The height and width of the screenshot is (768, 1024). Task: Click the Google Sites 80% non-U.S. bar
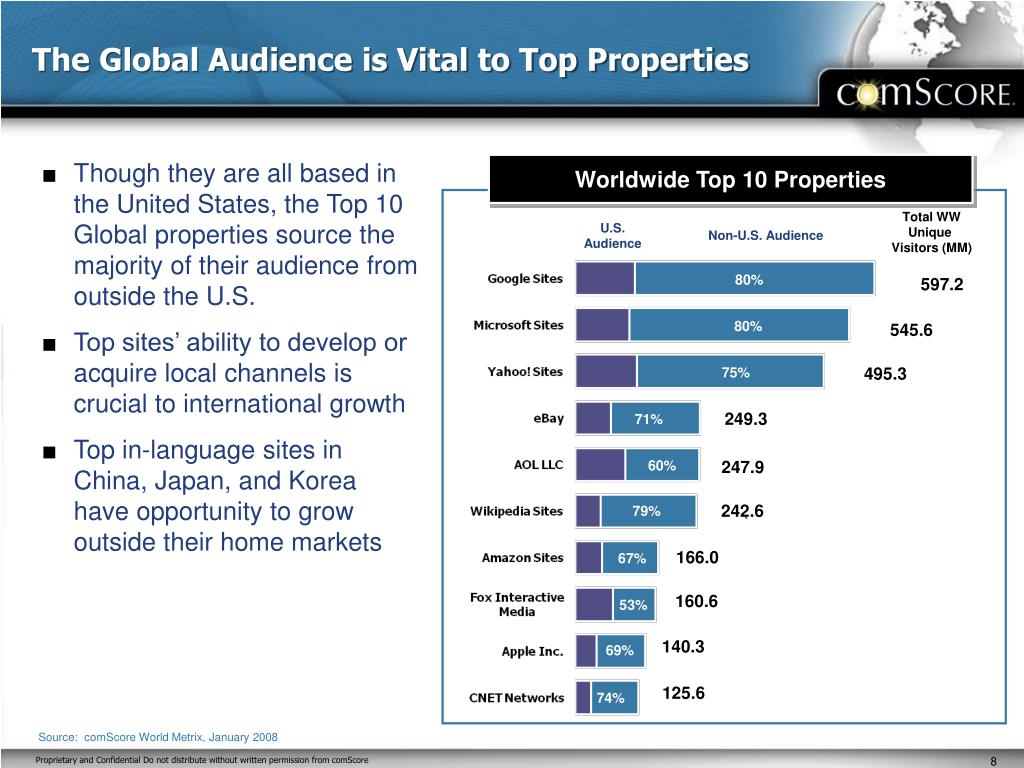pyautogui.click(x=754, y=279)
